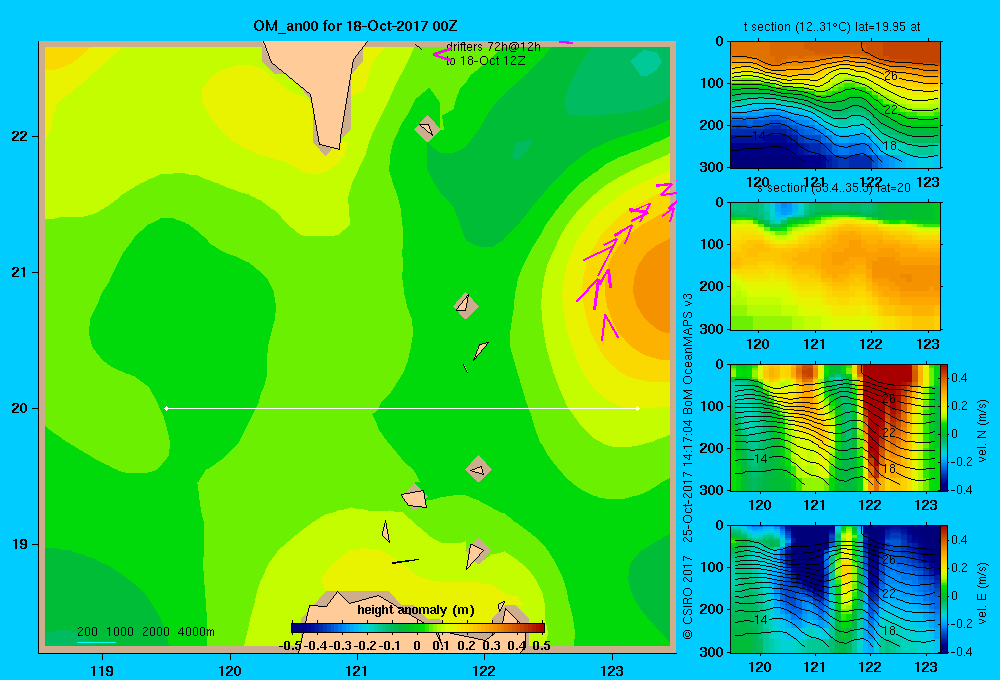
Task: Click longitude label 121 on the main map axis
Action: [357, 670]
